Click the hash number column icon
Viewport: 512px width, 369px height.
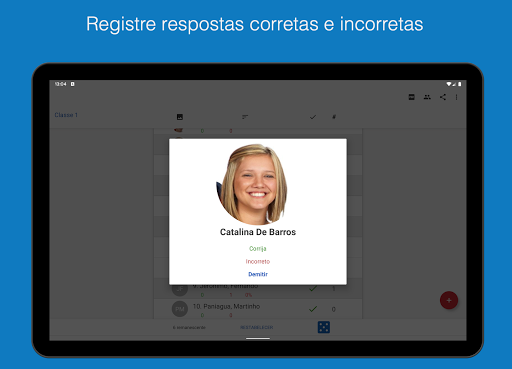[334, 117]
